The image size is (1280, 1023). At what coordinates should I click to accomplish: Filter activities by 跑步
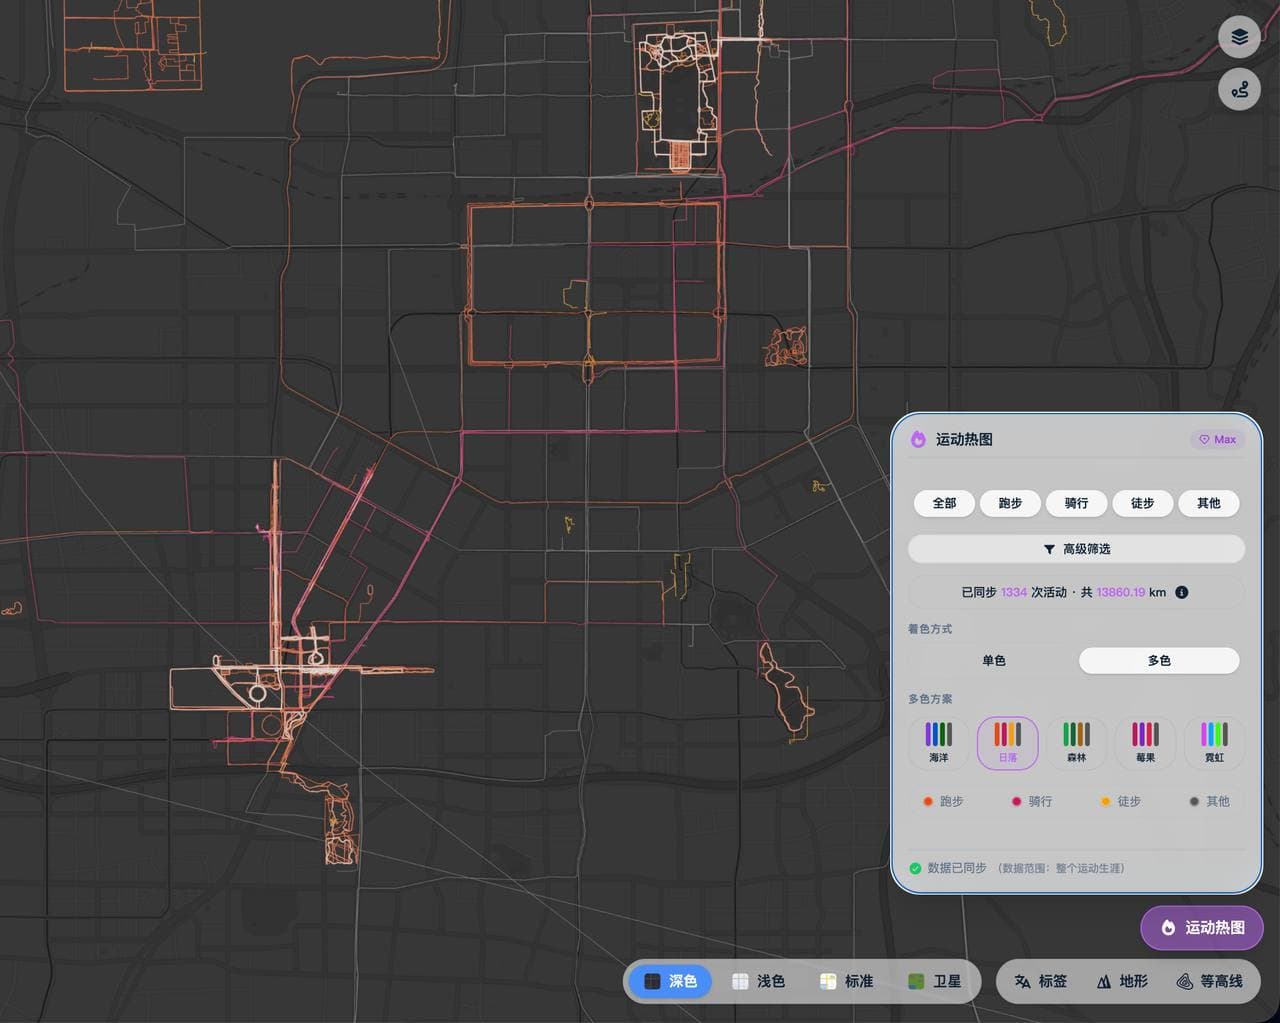pos(1010,503)
